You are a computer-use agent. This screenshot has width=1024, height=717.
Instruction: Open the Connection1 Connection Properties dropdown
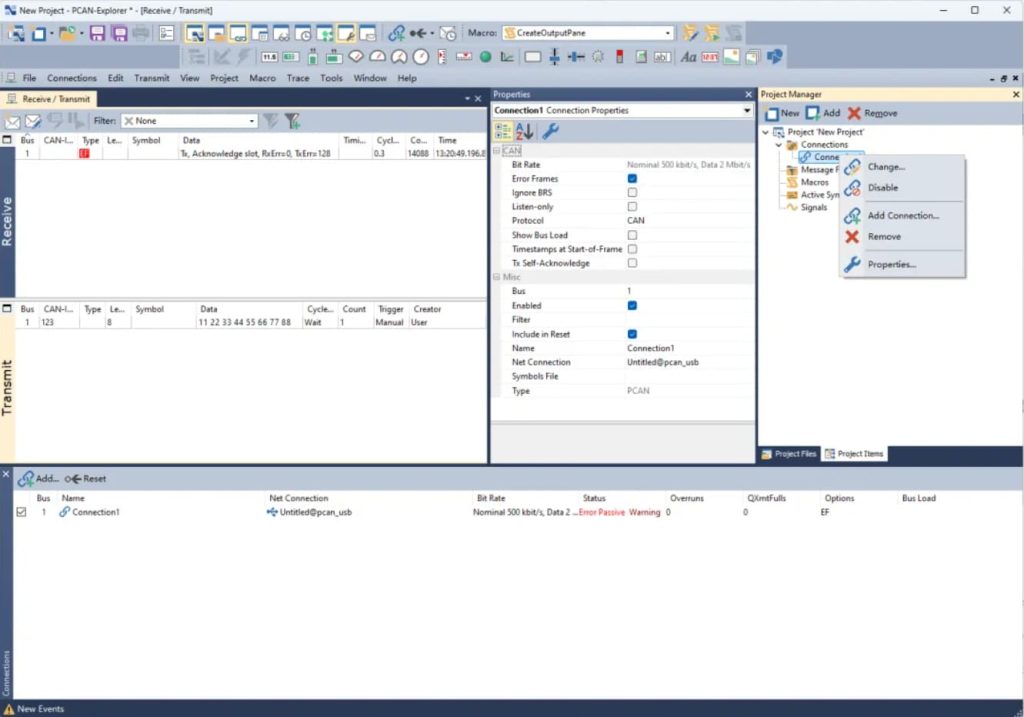(x=622, y=110)
